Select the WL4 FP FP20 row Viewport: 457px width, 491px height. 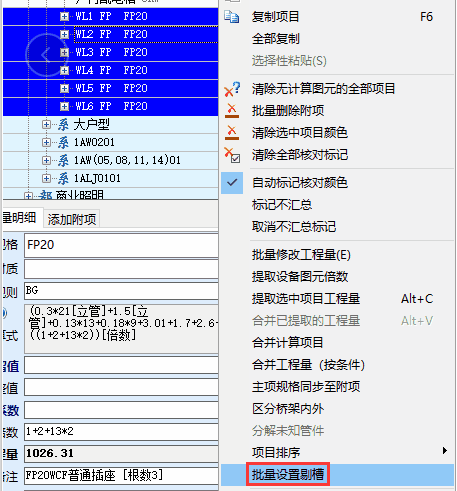(111, 70)
